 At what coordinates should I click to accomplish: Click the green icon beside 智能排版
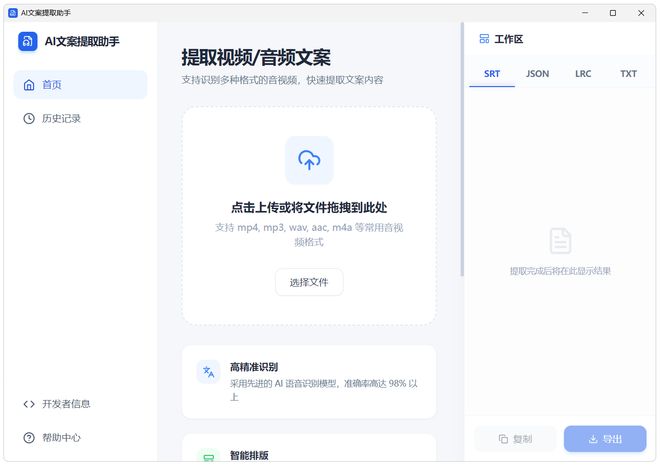[208, 456]
